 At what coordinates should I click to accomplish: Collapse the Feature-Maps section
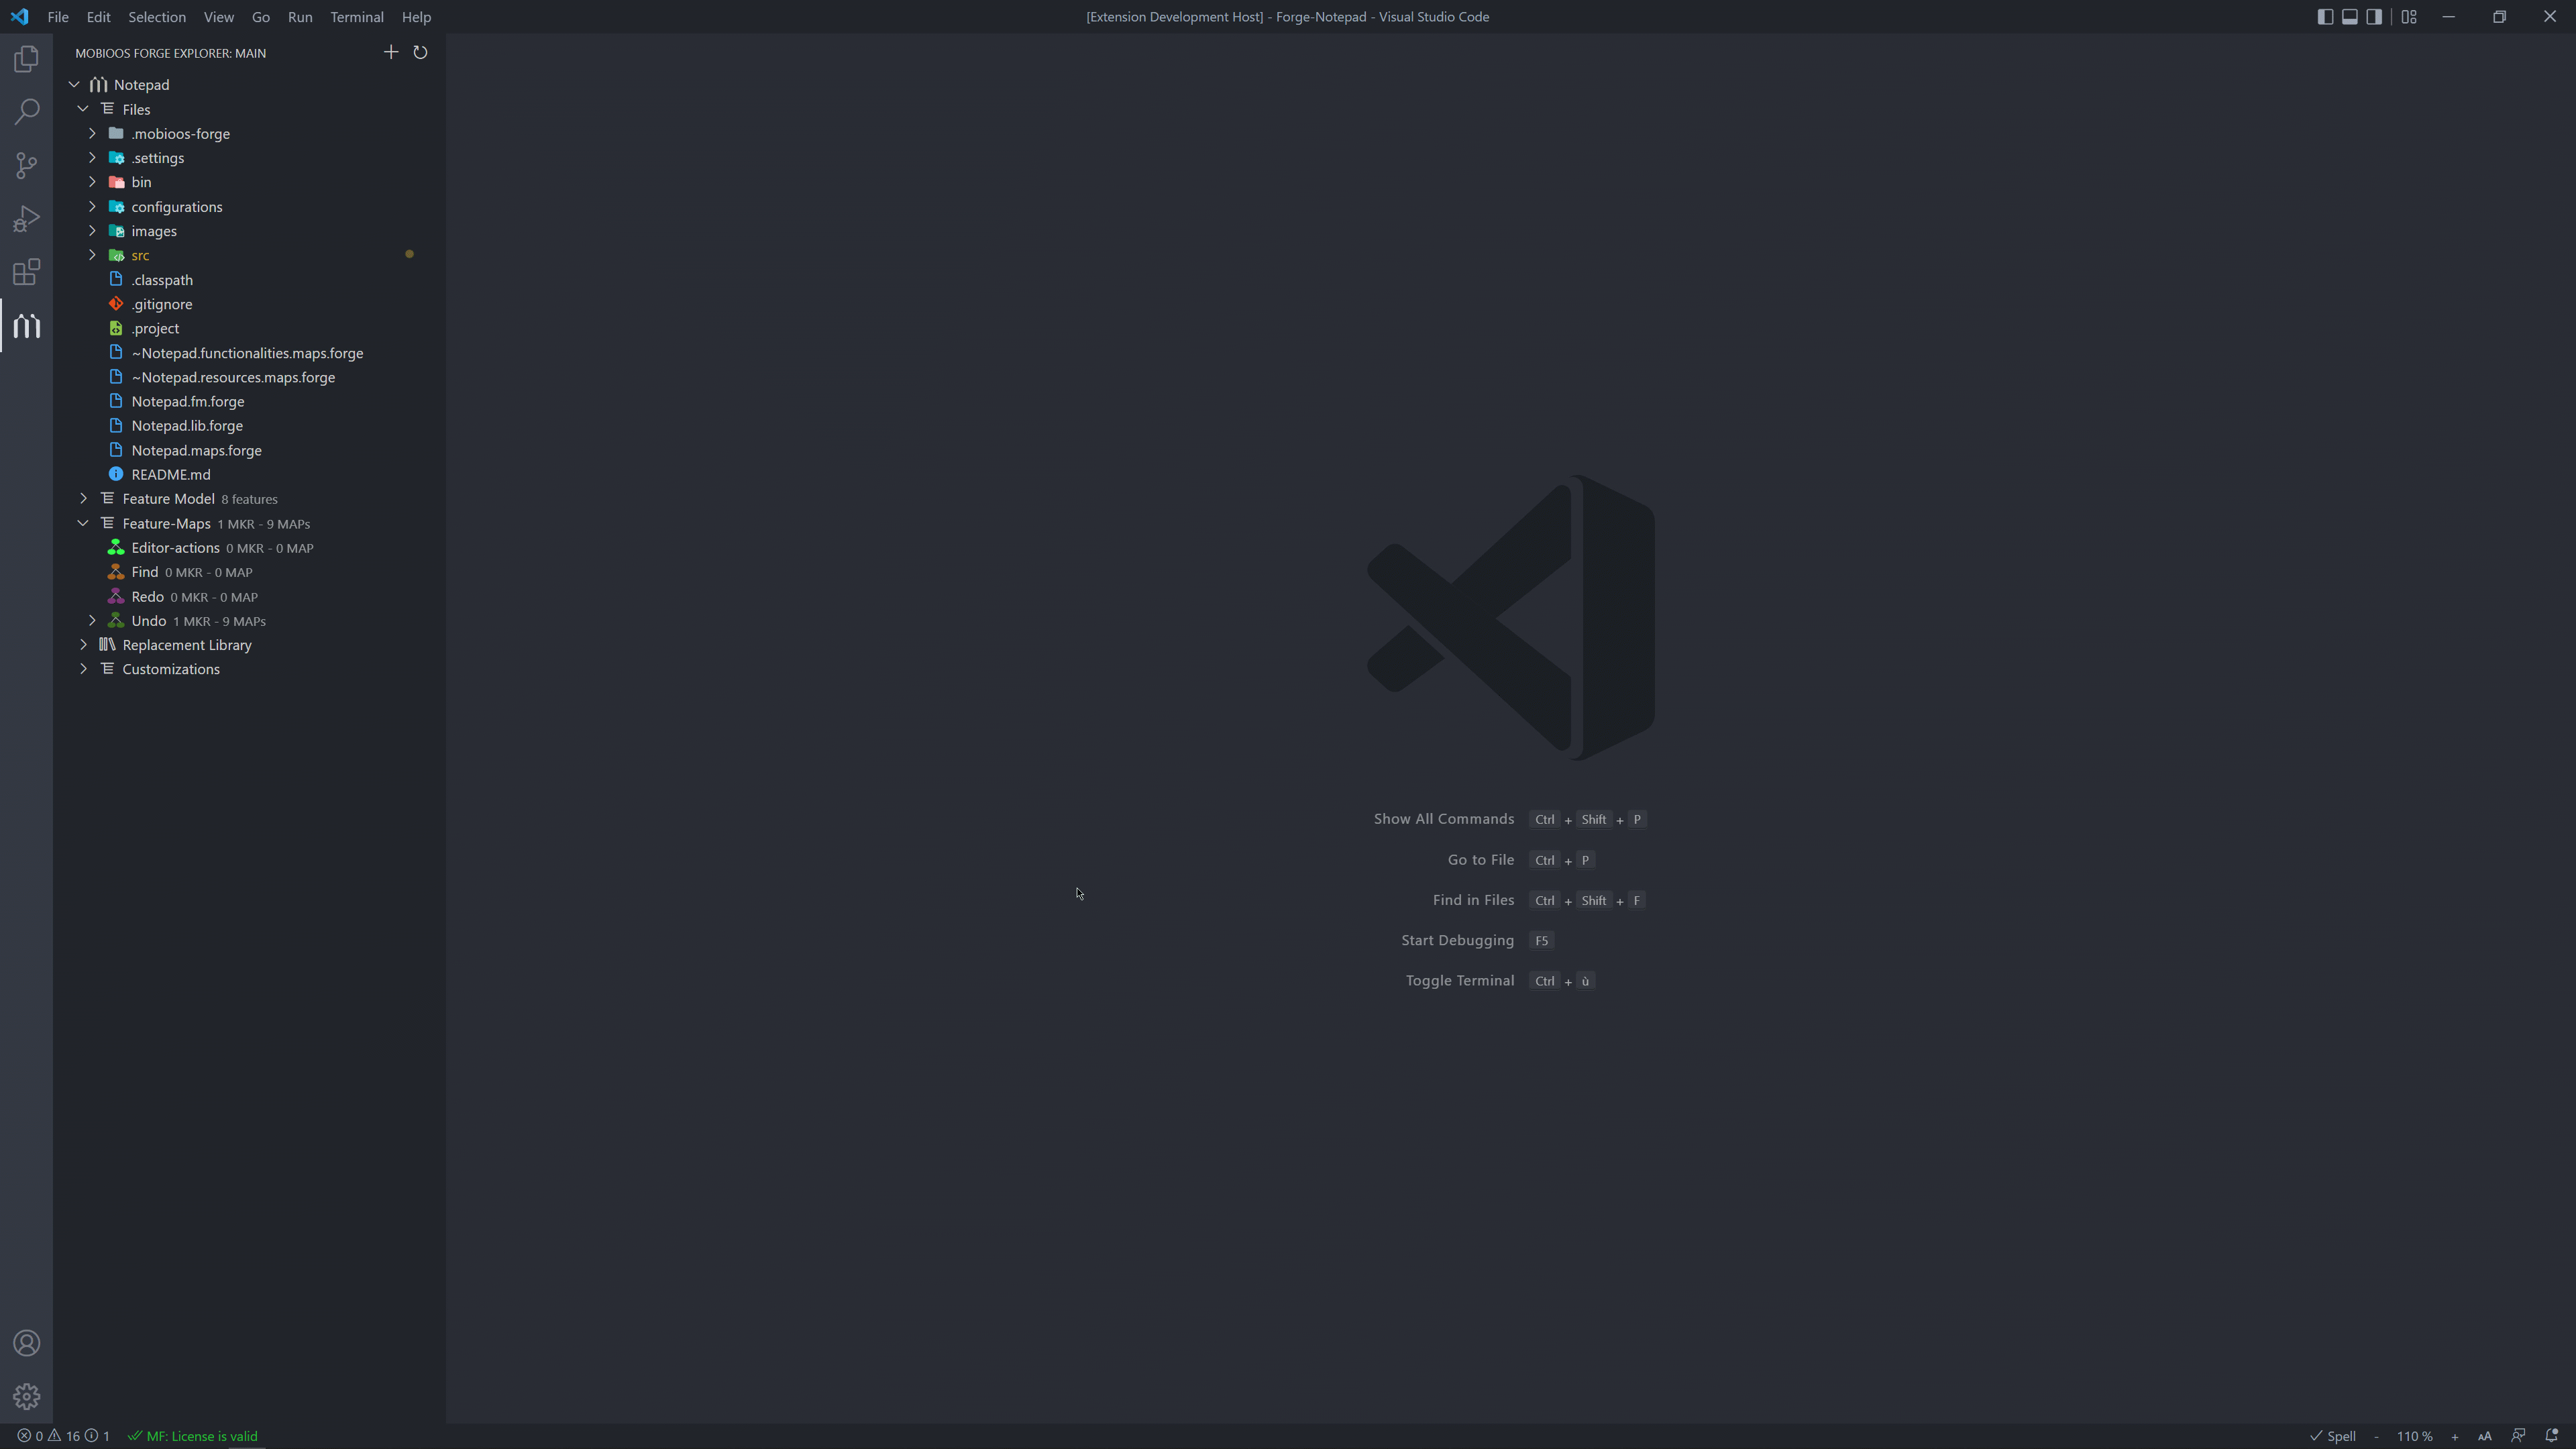pos(84,524)
